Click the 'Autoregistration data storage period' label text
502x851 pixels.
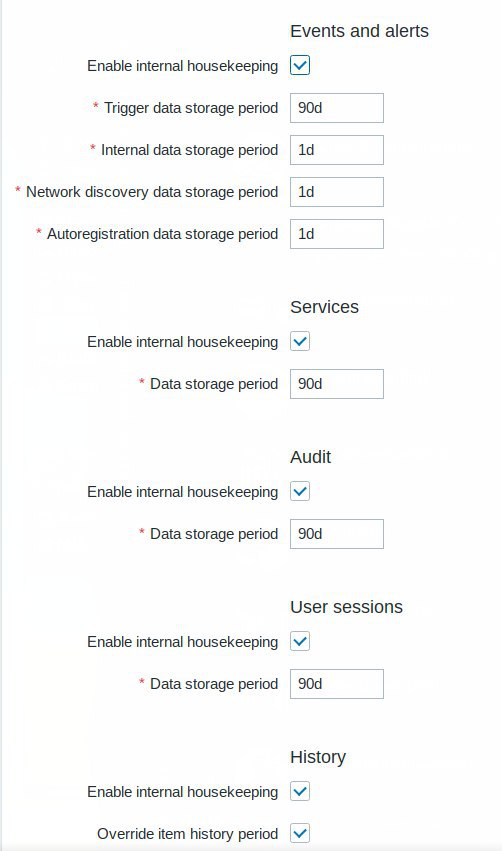pos(162,234)
